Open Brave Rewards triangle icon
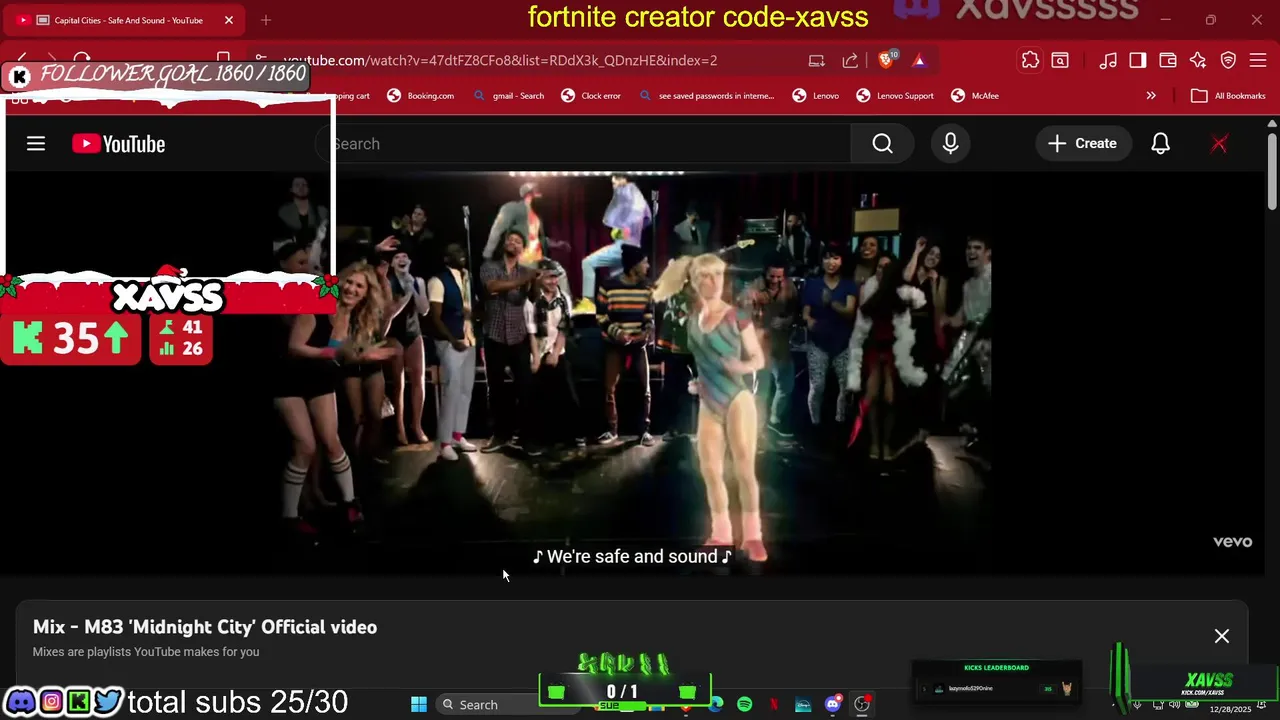 point(919,60)
